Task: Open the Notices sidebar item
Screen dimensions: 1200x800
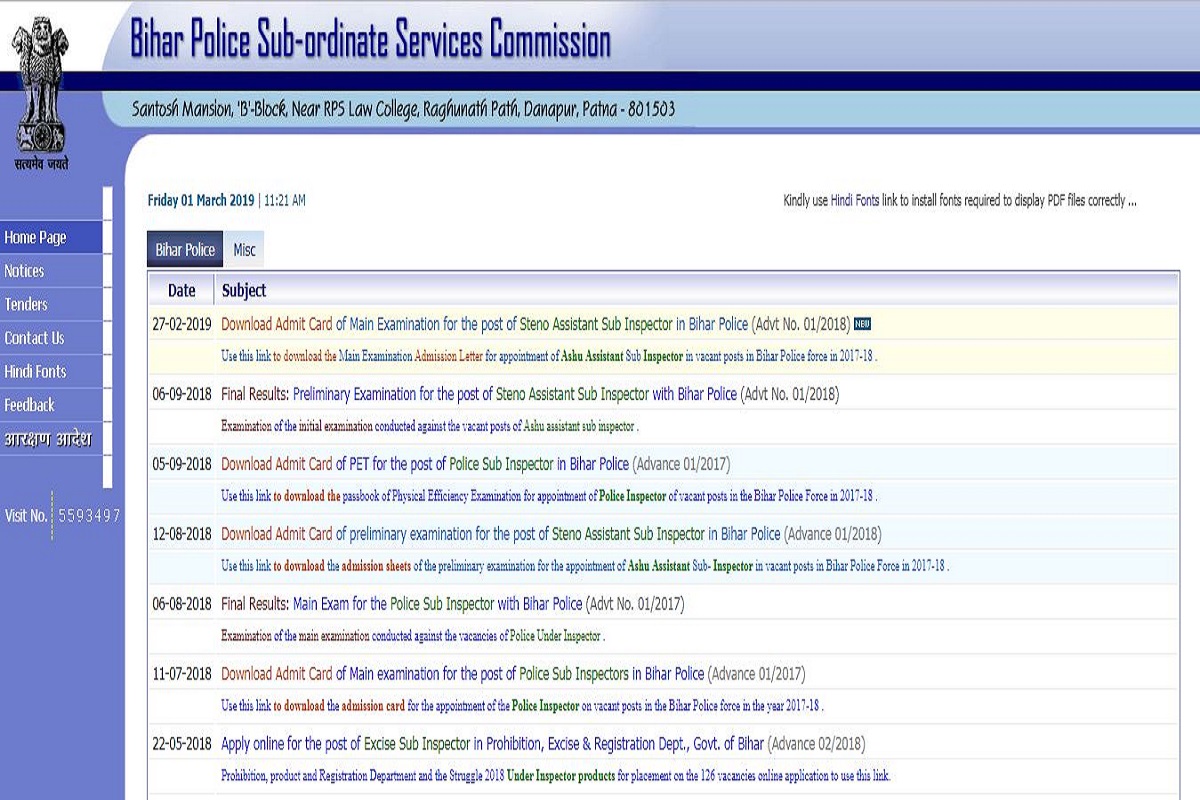Action: click(x=51, y=271)
